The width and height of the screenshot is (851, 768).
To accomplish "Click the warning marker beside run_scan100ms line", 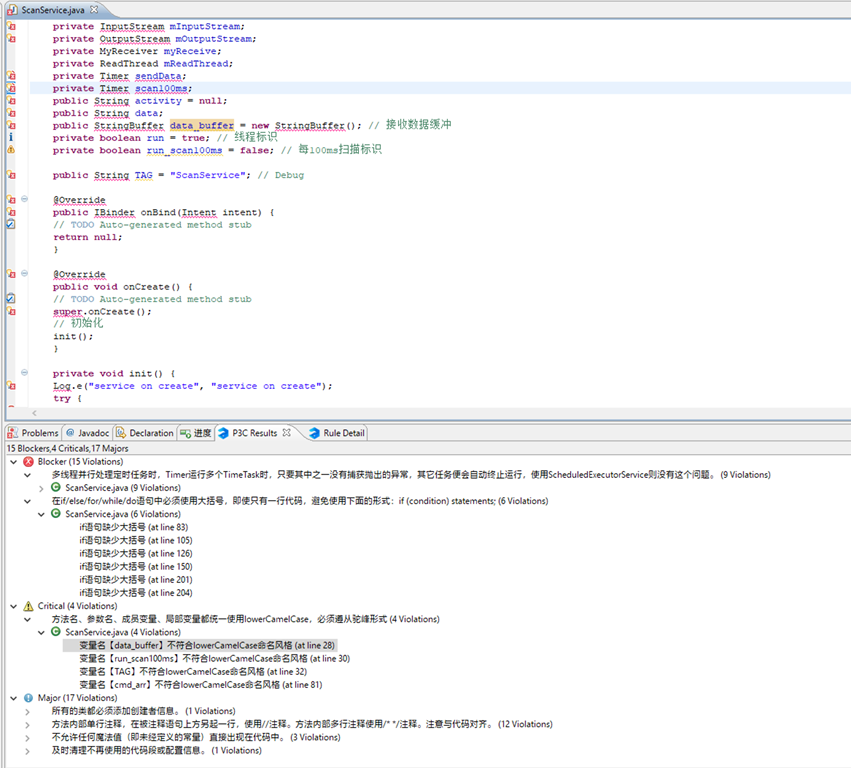I will [x=10, y=150].
